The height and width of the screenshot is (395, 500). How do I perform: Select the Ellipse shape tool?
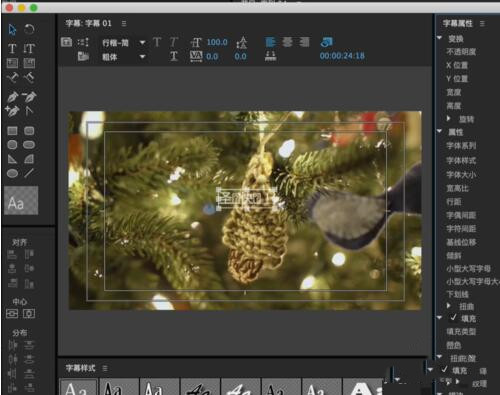(12, 173)
